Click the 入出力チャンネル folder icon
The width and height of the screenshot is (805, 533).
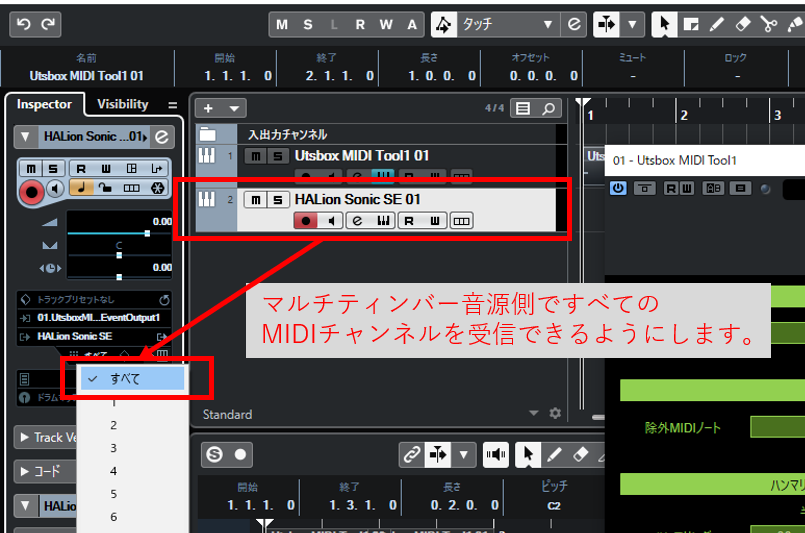(x=207, y=135)
